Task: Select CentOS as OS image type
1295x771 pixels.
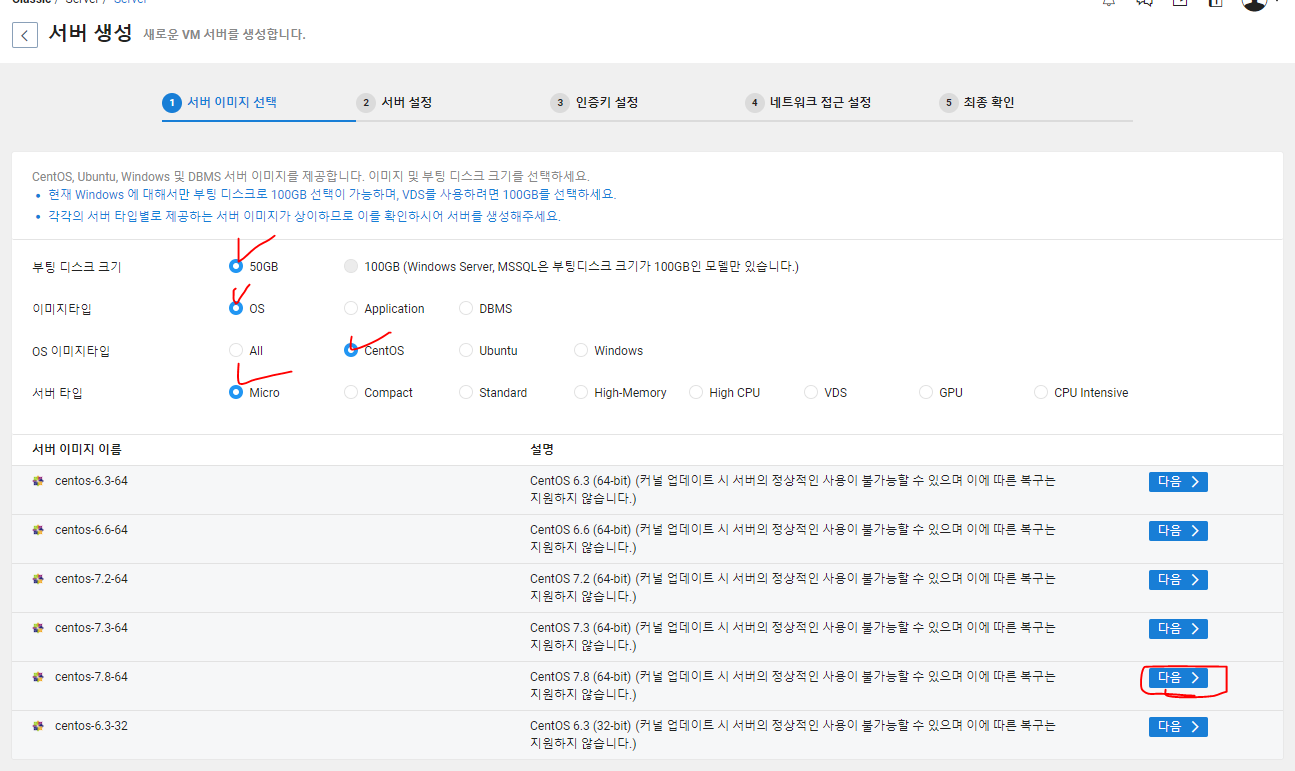Action: (x=350, y=350)
